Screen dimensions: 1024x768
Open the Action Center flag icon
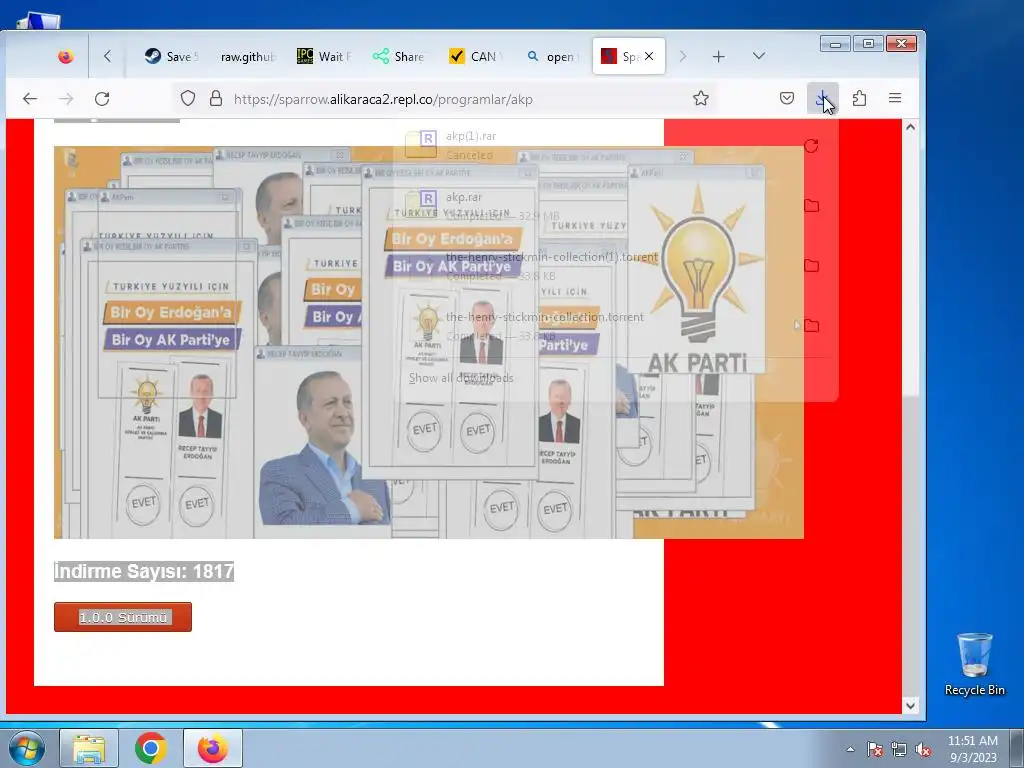875,749
